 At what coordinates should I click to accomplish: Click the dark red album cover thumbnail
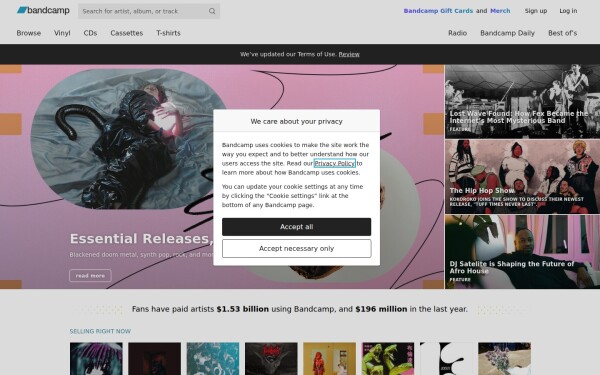(x=155, y=359)
